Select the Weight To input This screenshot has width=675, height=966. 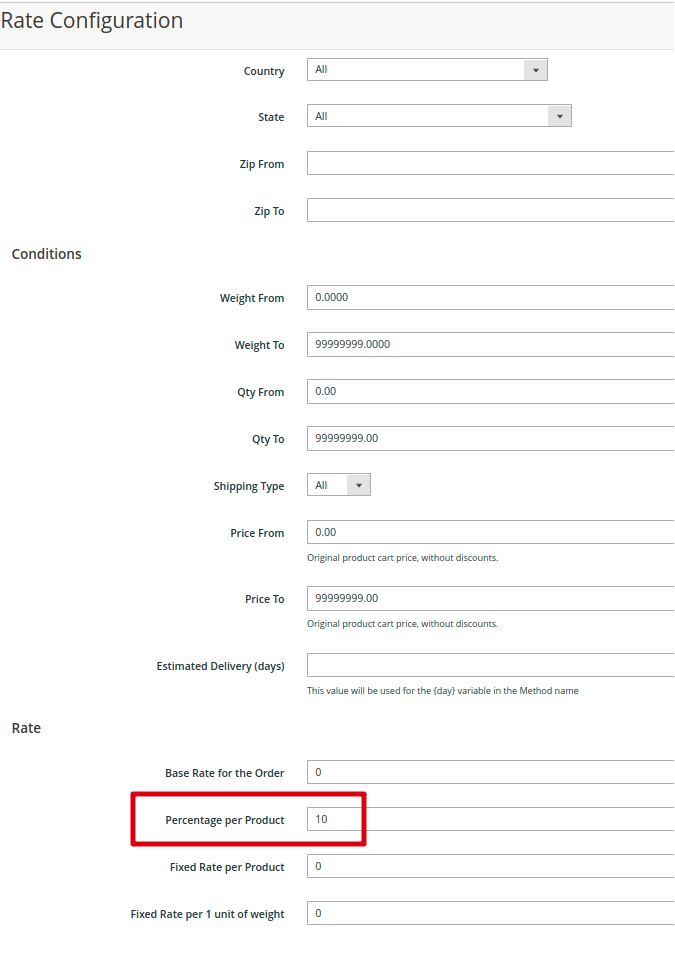[x=490, y=344]
